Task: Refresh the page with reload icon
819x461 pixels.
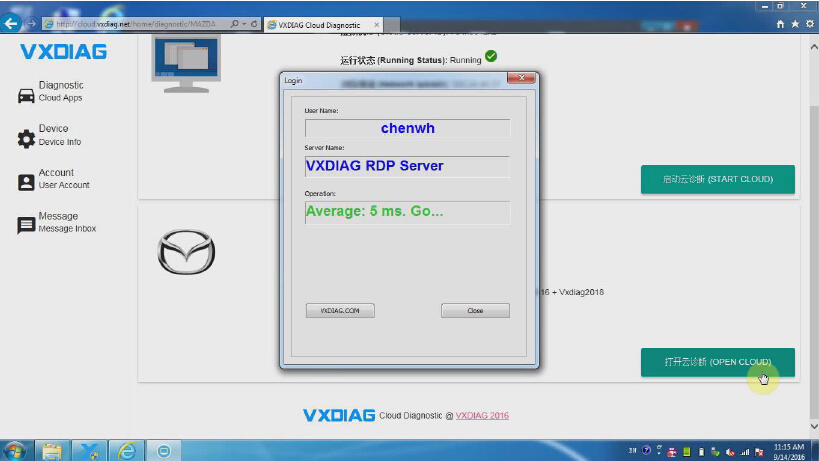Action: [x=254, y=24]
